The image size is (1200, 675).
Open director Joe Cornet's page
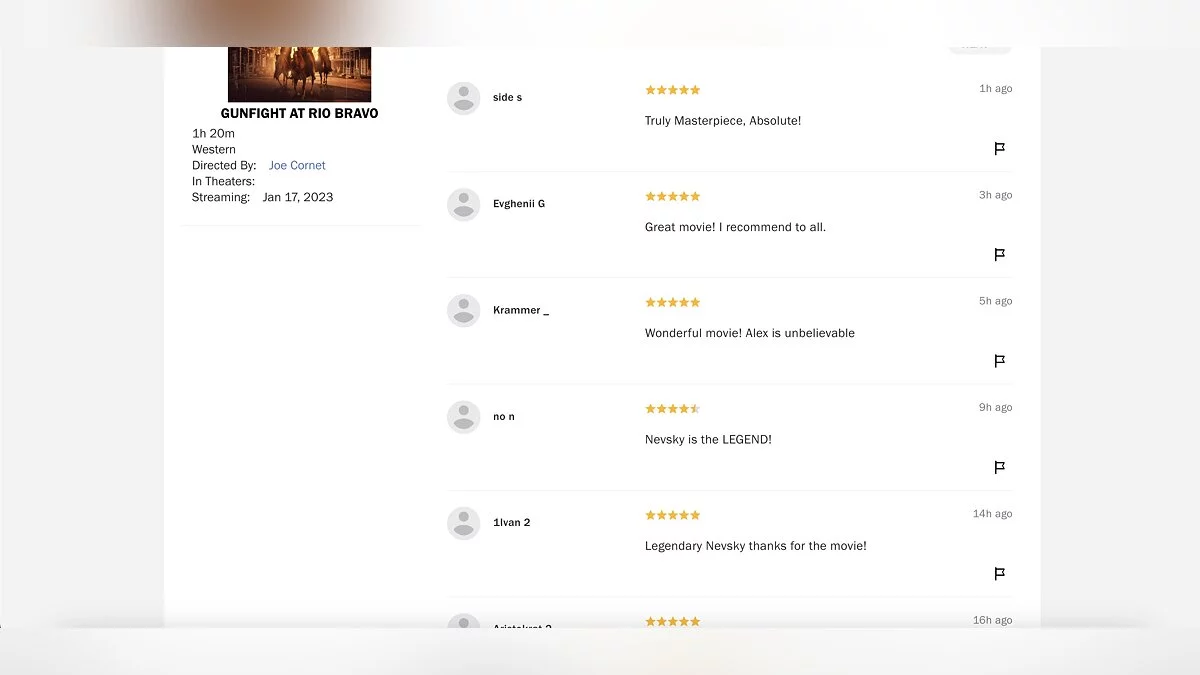click(x=297, y=166)
